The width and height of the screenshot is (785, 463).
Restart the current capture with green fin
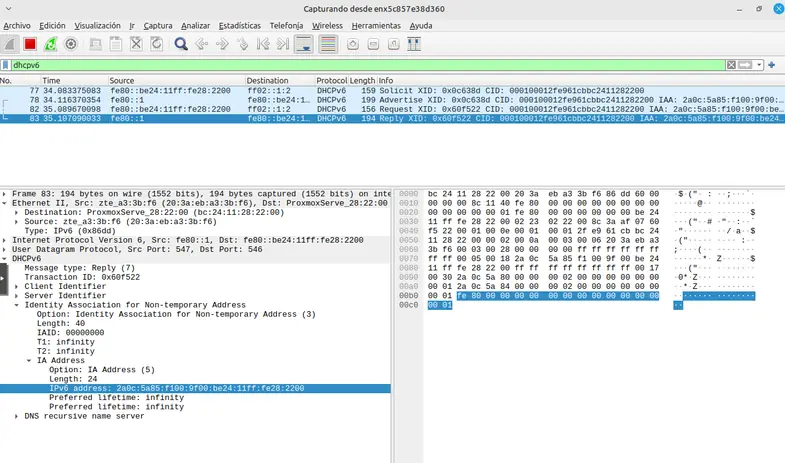pos(51,44)
